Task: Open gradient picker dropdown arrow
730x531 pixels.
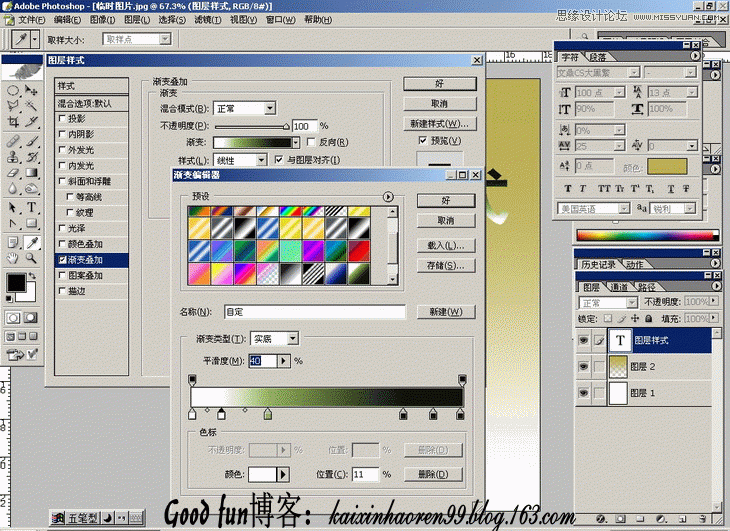Action: 296,142
